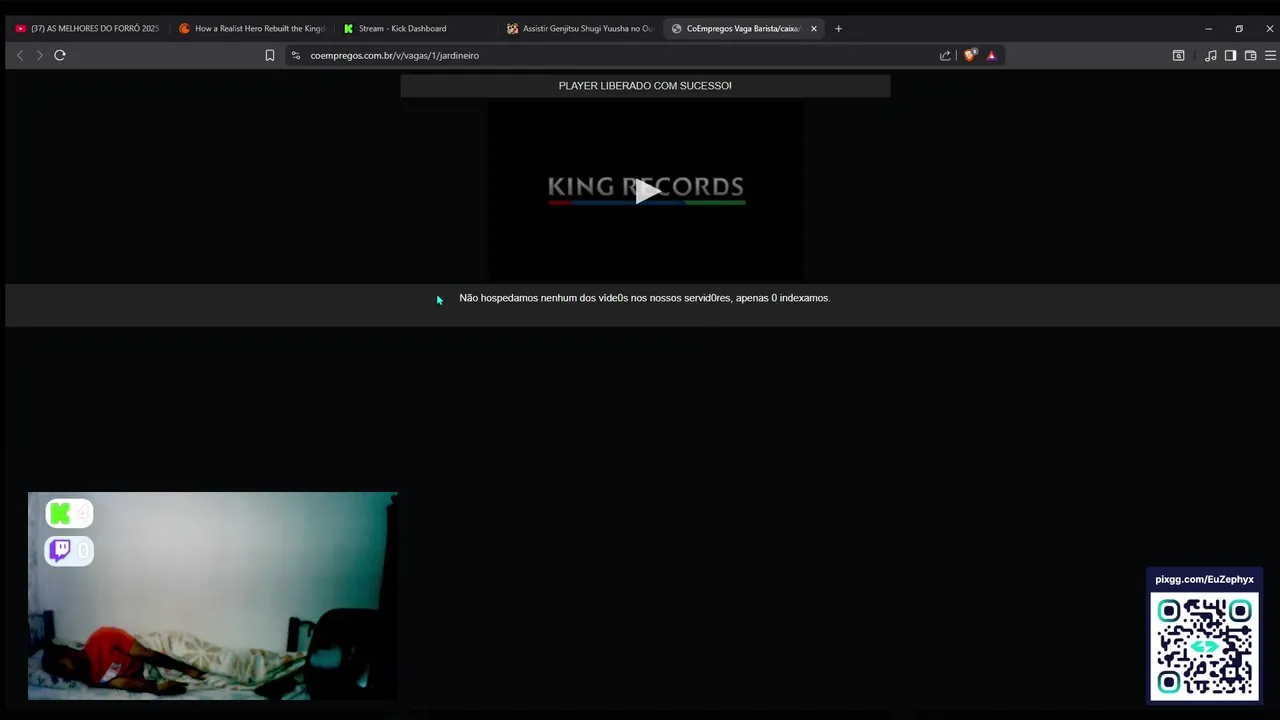Open Brave Shields panel
The height and width of the screenshot is (720, 1280).
pyautogui.click(x=969, y=55)
